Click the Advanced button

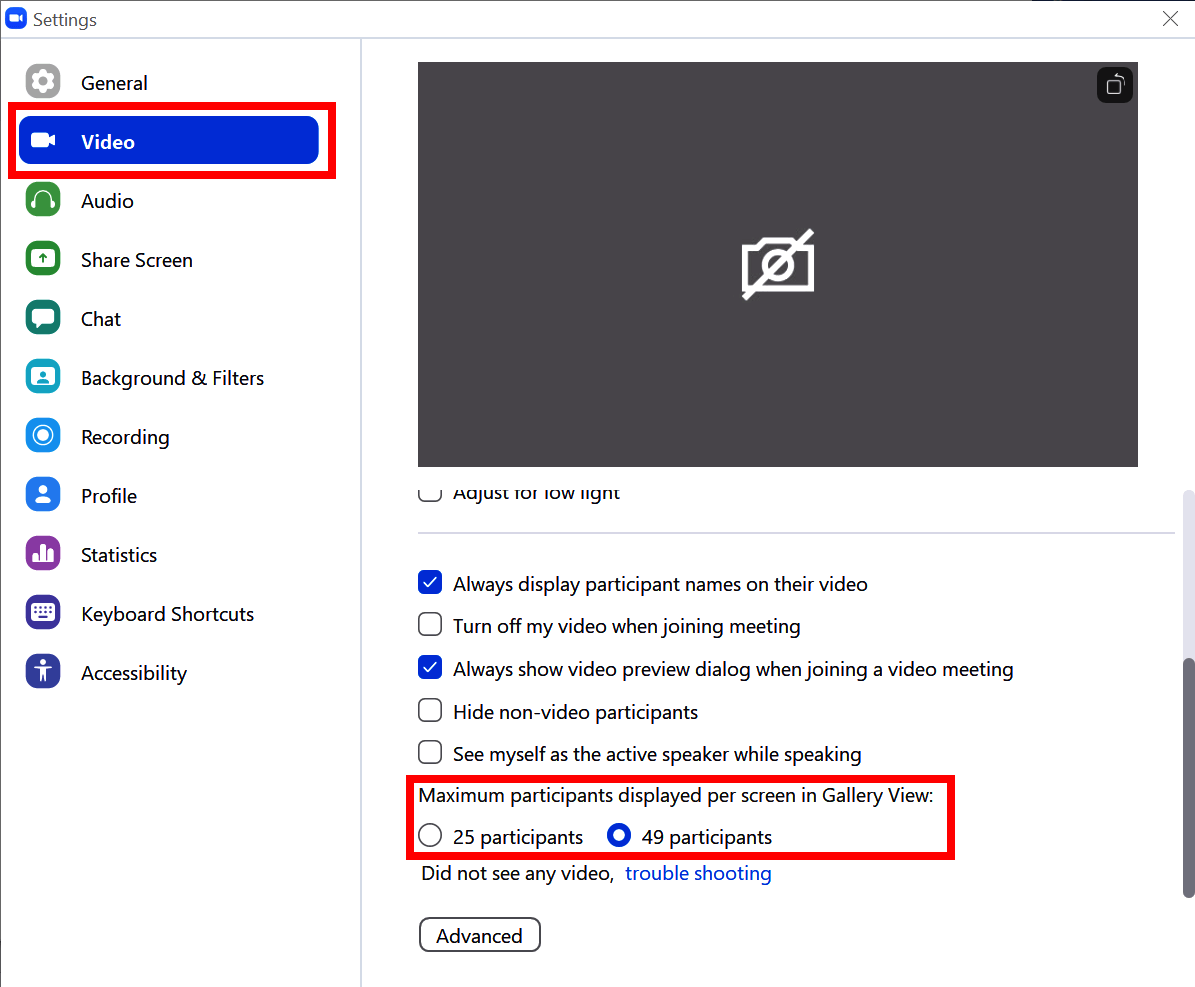pos(479,935)
